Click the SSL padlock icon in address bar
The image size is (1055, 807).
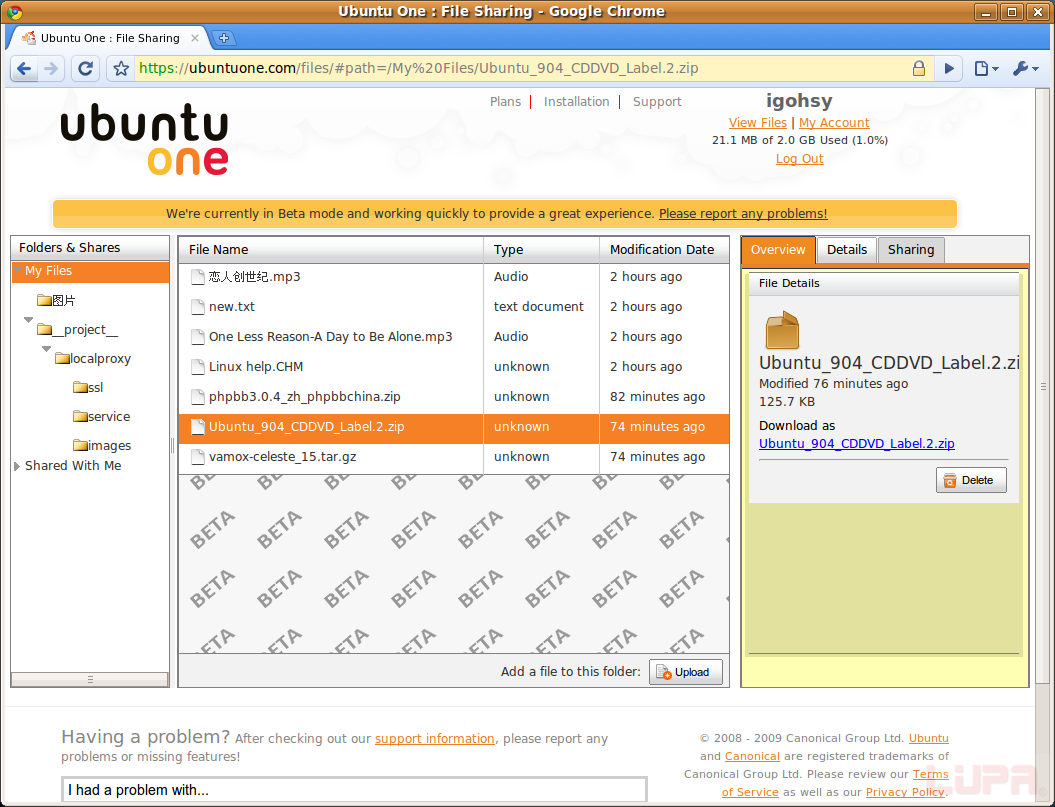coord(918,68)
